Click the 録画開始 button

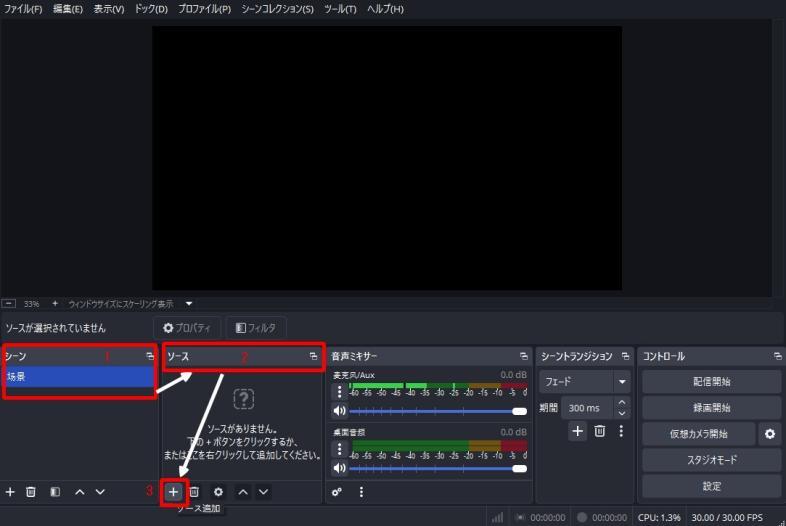click(x=711, y=408)
